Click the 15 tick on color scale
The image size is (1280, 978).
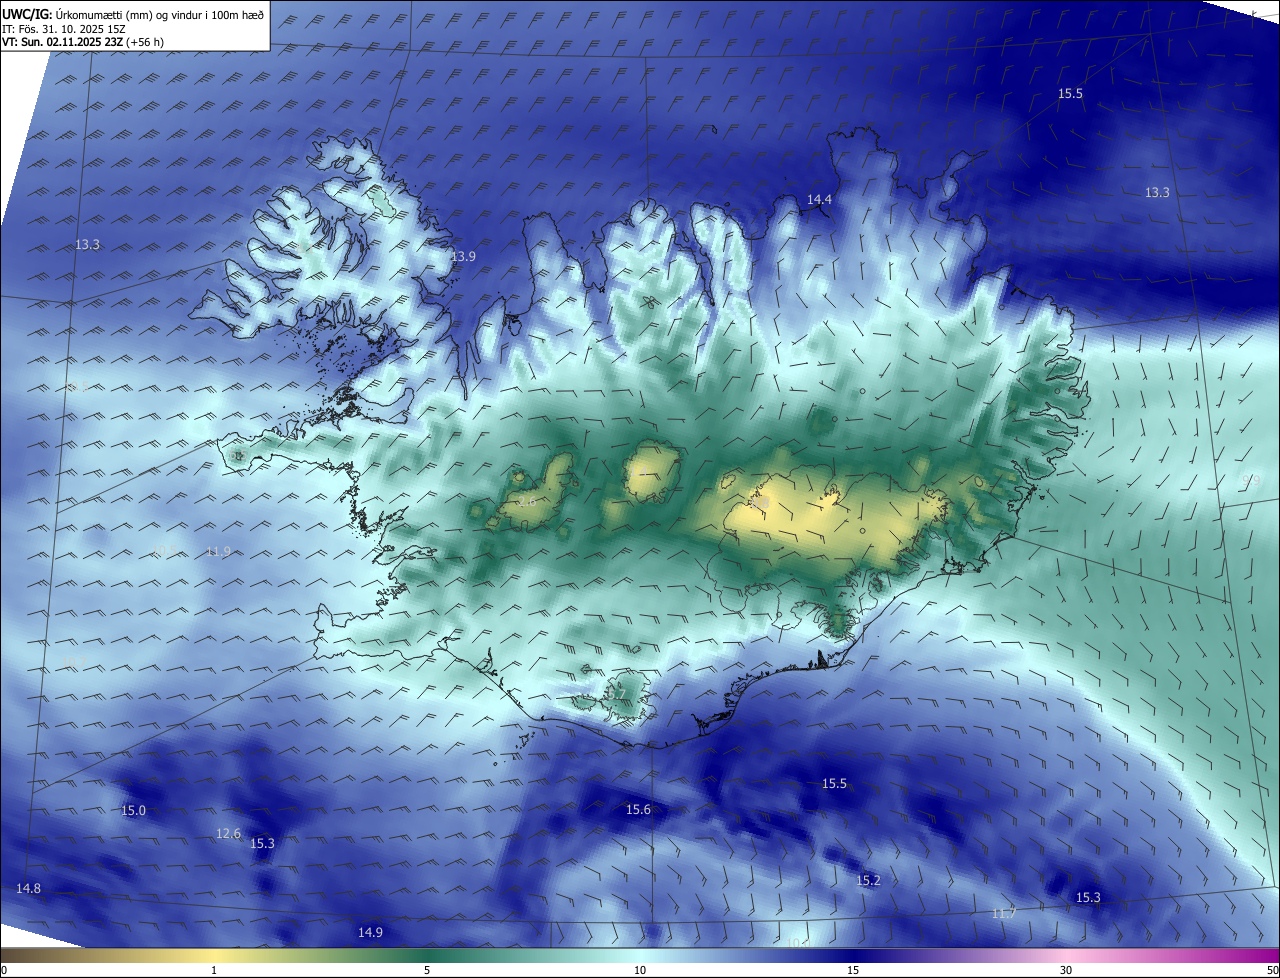coord(853,970)
